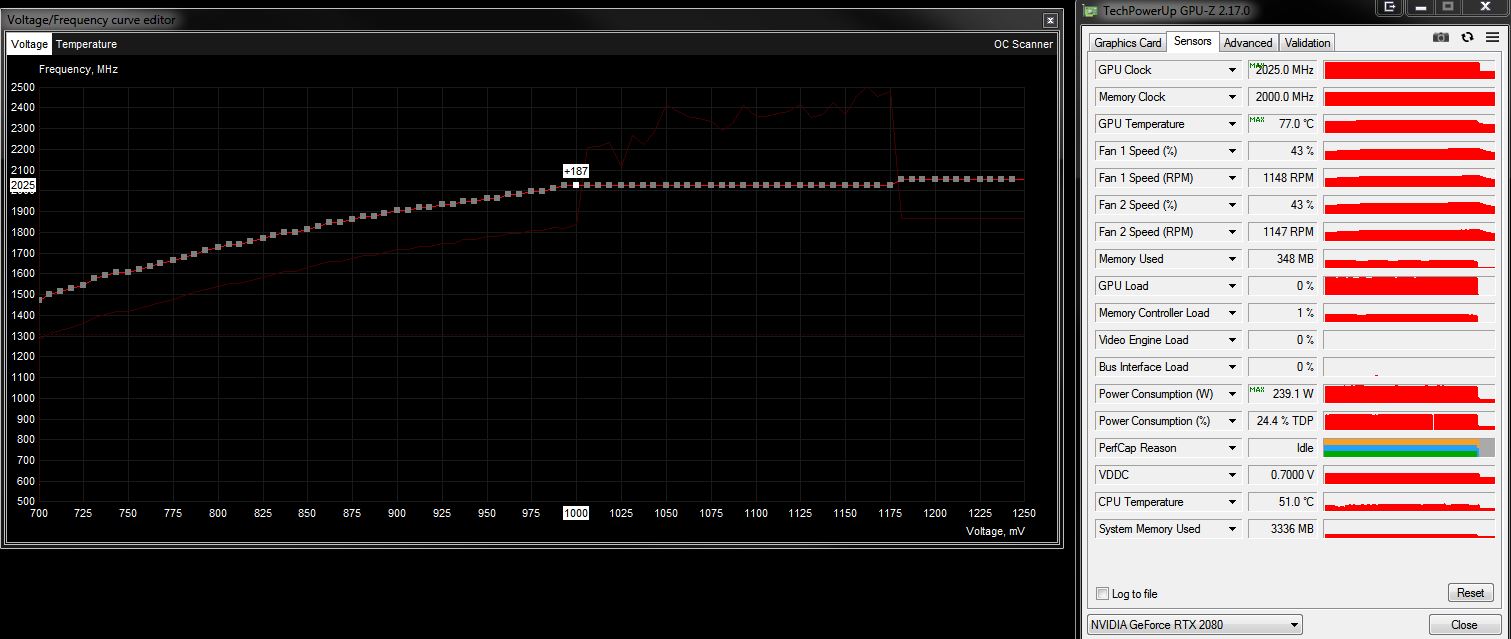Expand the GPU Temperature sensor dropdown
Viewport: 1511px width, 639px height.
tap(1233, 124)
